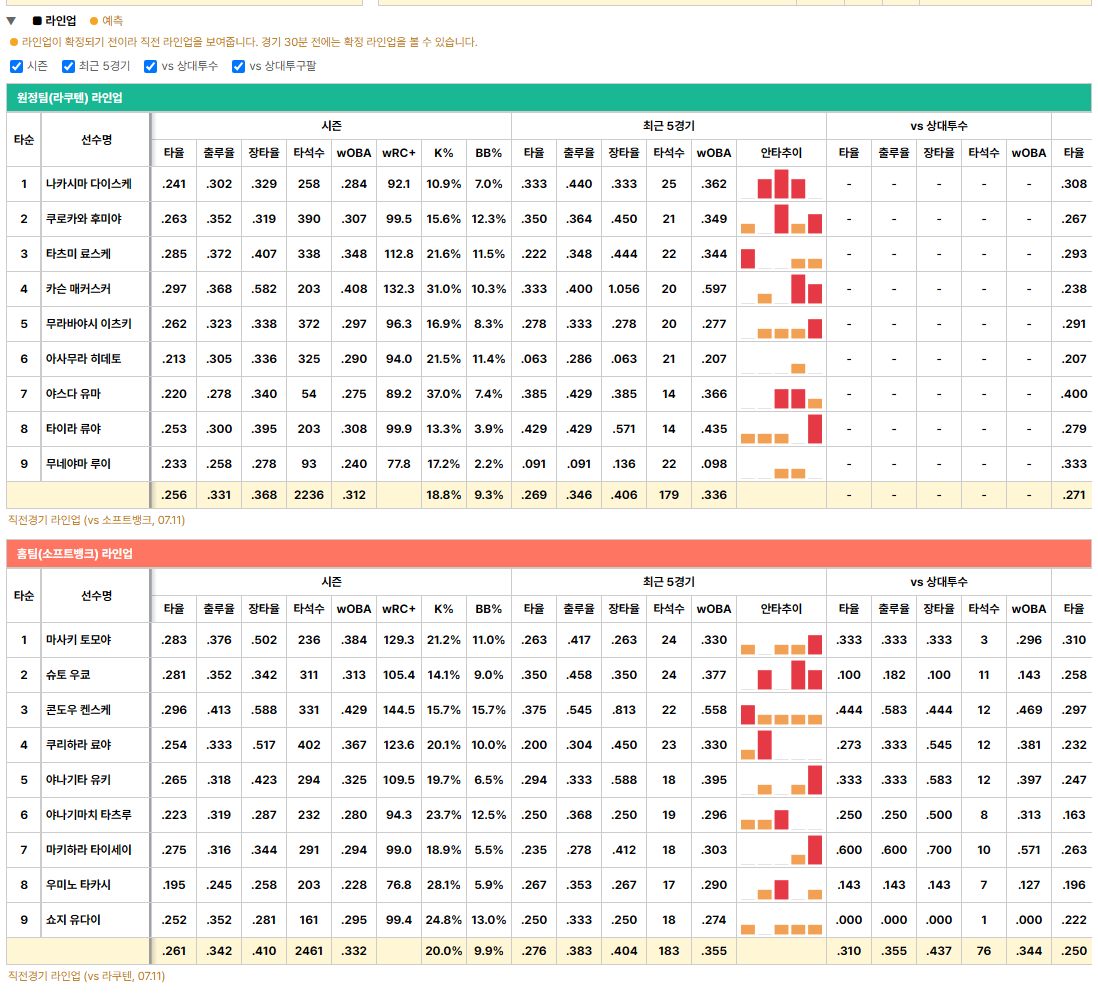Sort home table by K% column

coord(443,609)
